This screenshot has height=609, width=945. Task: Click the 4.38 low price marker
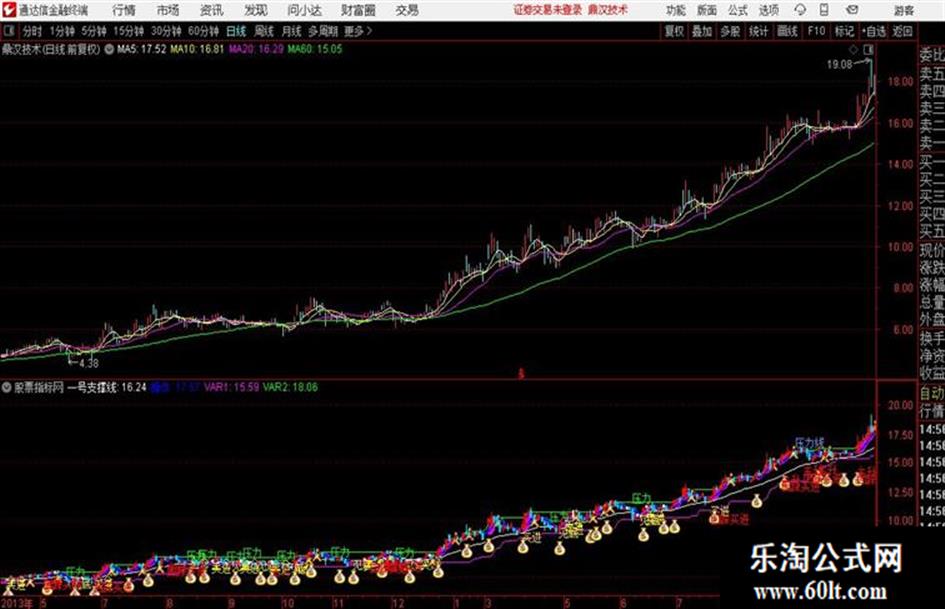(89, 363)
